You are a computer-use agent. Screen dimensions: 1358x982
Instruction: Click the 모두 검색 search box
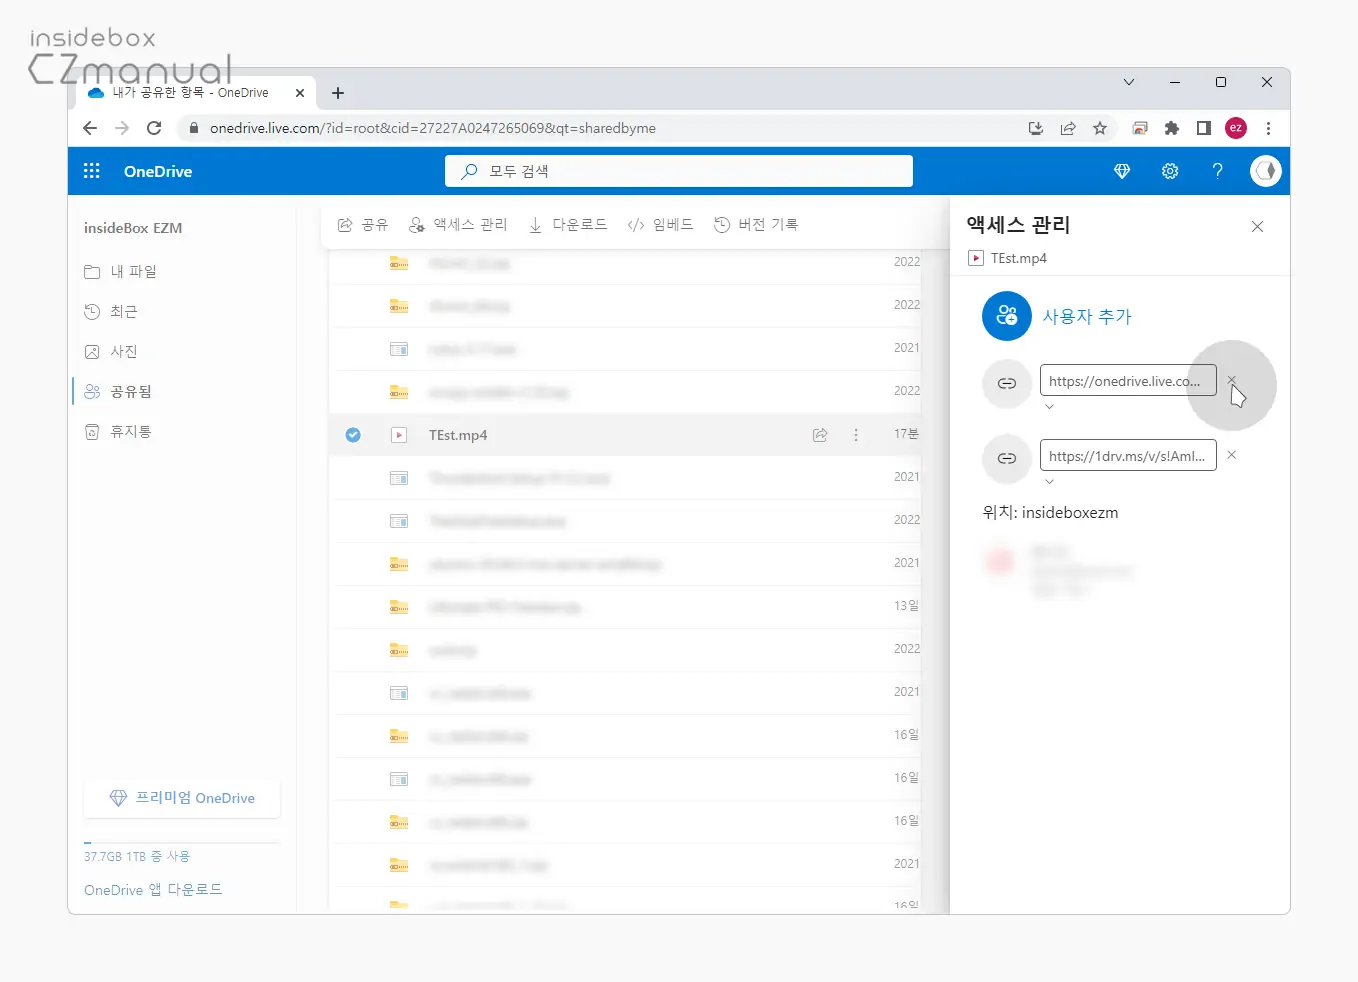[x=678, y=171]
